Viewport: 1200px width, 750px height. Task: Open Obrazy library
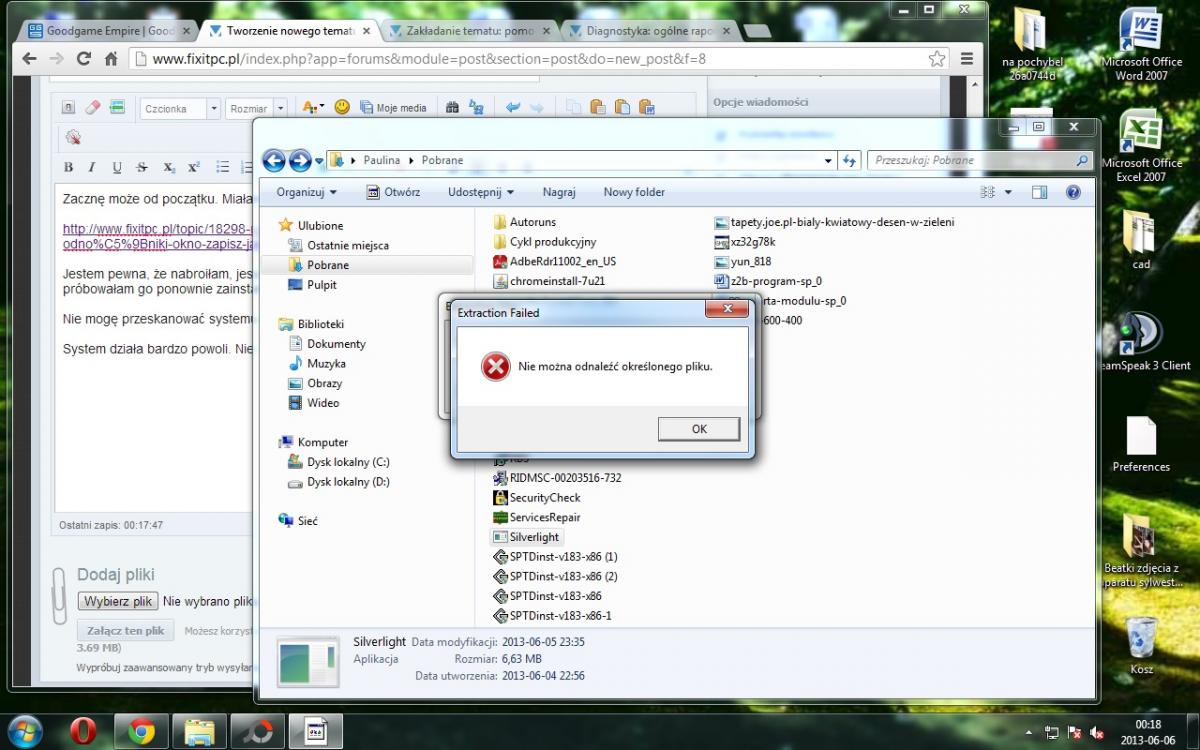pyautogui.click(x=324, y=383)
